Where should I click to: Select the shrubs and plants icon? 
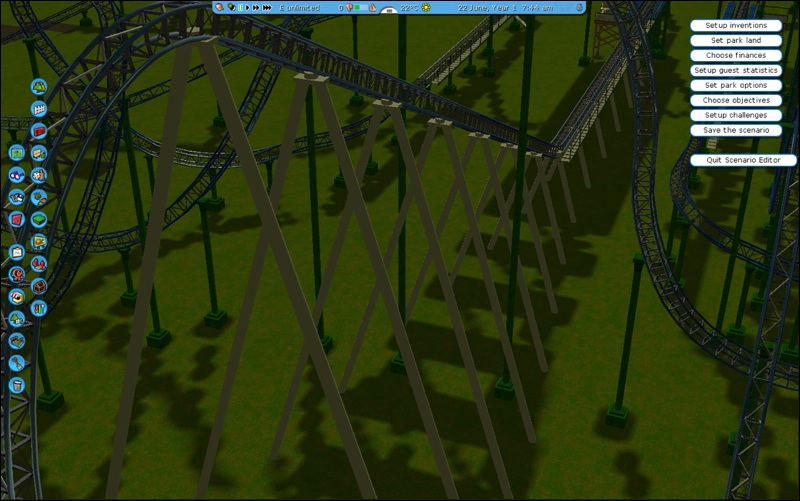click(39, 197)
